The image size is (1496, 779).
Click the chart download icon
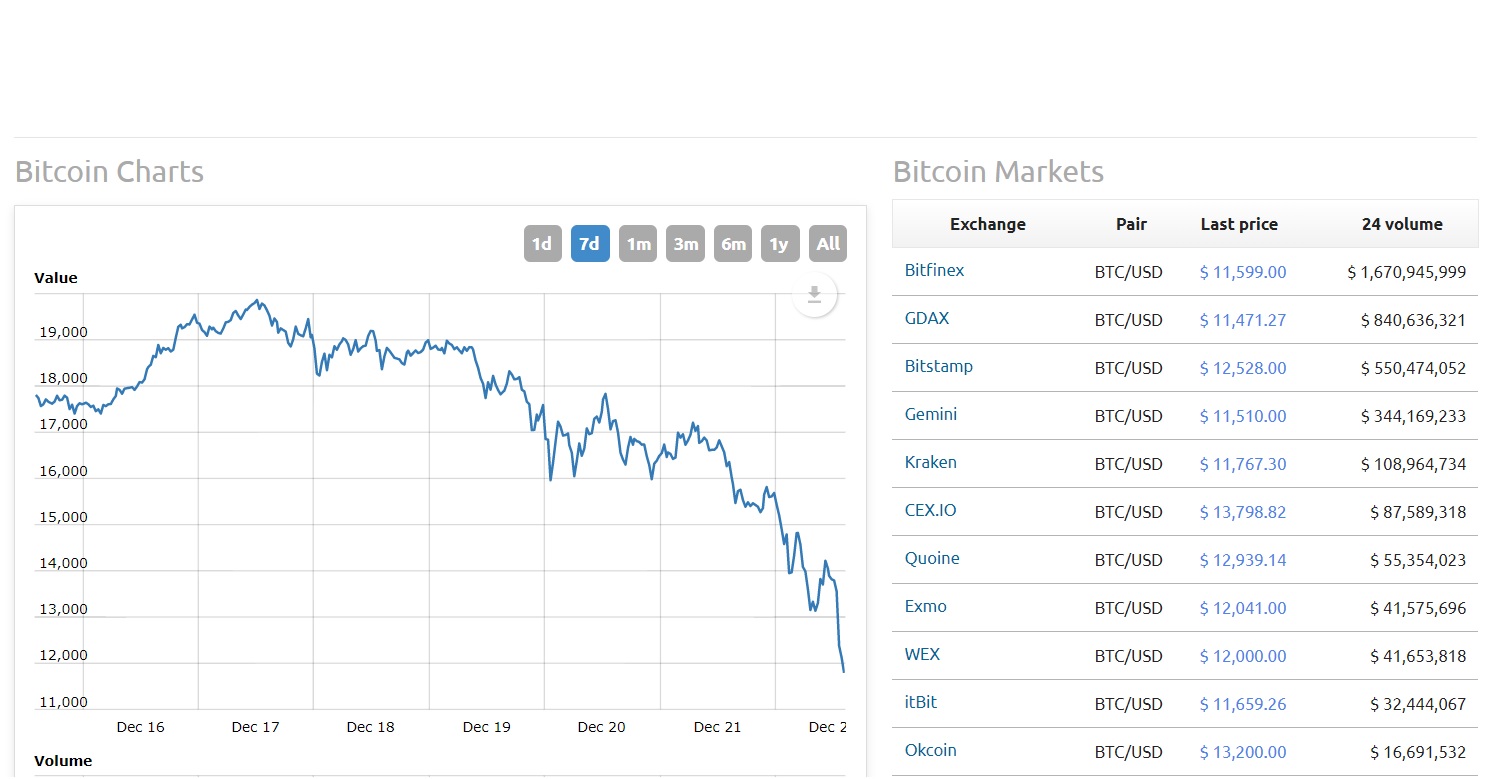coord(814,295)
